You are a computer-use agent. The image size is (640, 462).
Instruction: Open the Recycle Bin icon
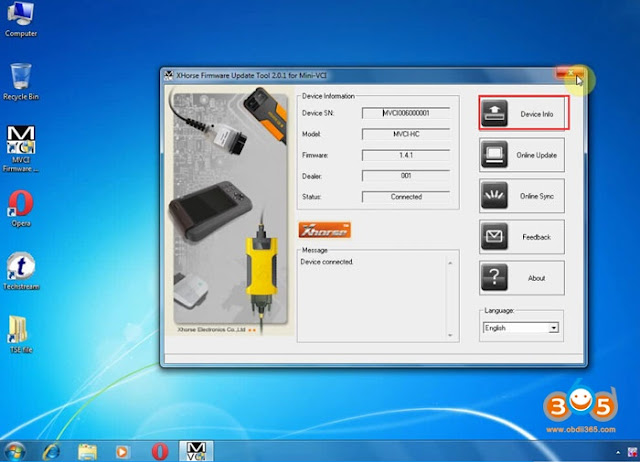point(21,82)
